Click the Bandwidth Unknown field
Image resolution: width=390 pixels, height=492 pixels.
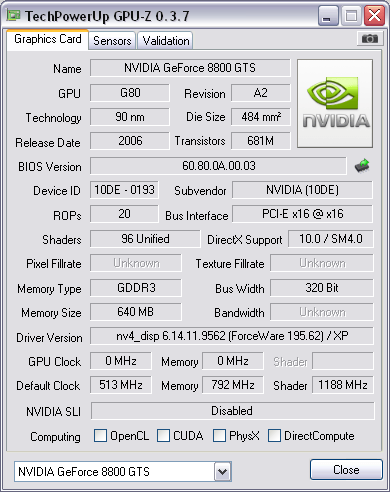coord(322,312)
